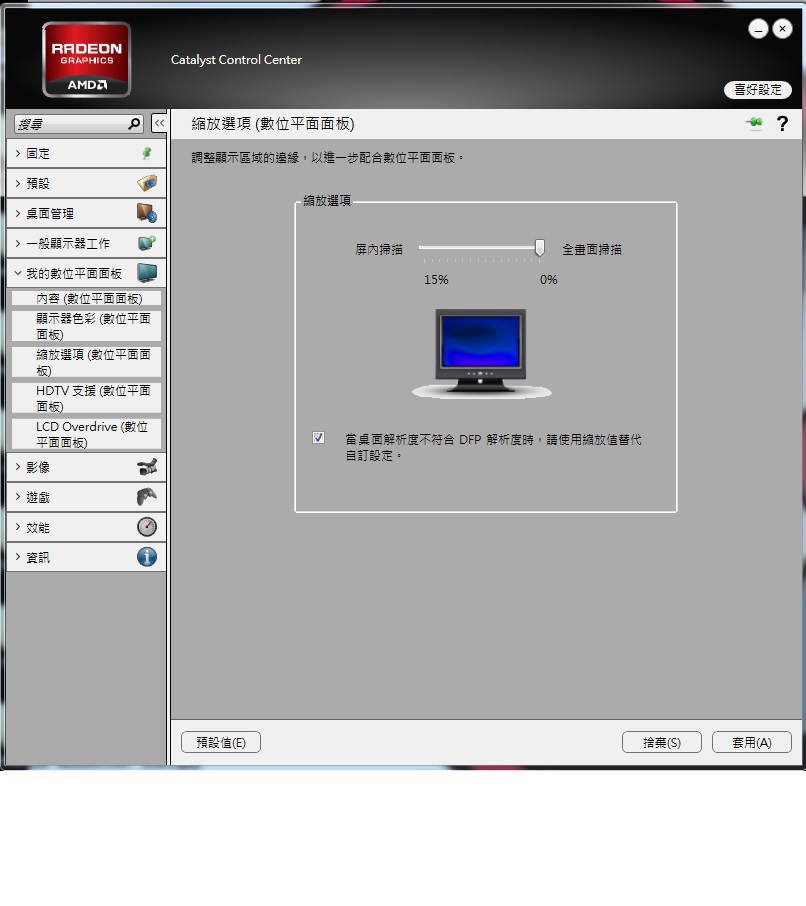Click the 全畫面掃描 label
This screenshot has height=906, width=806.
(x=592, y=249)
